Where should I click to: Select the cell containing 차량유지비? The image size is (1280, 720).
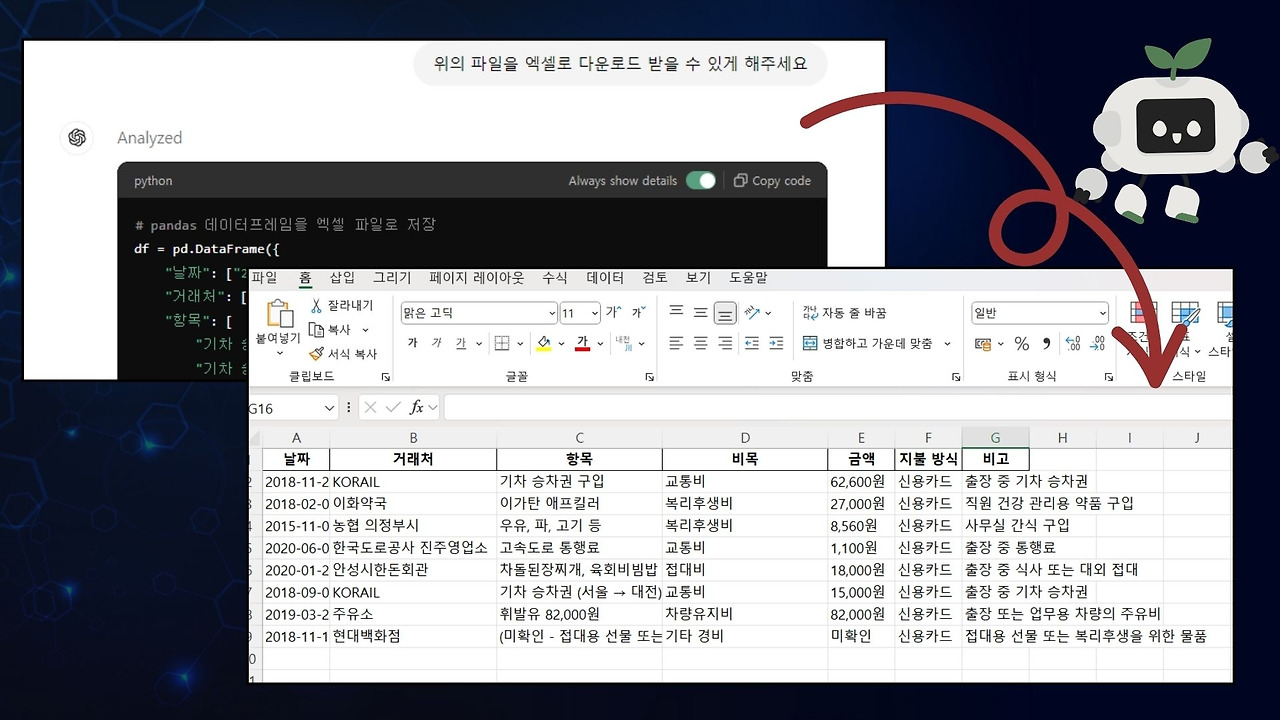[x=745, y=614]
